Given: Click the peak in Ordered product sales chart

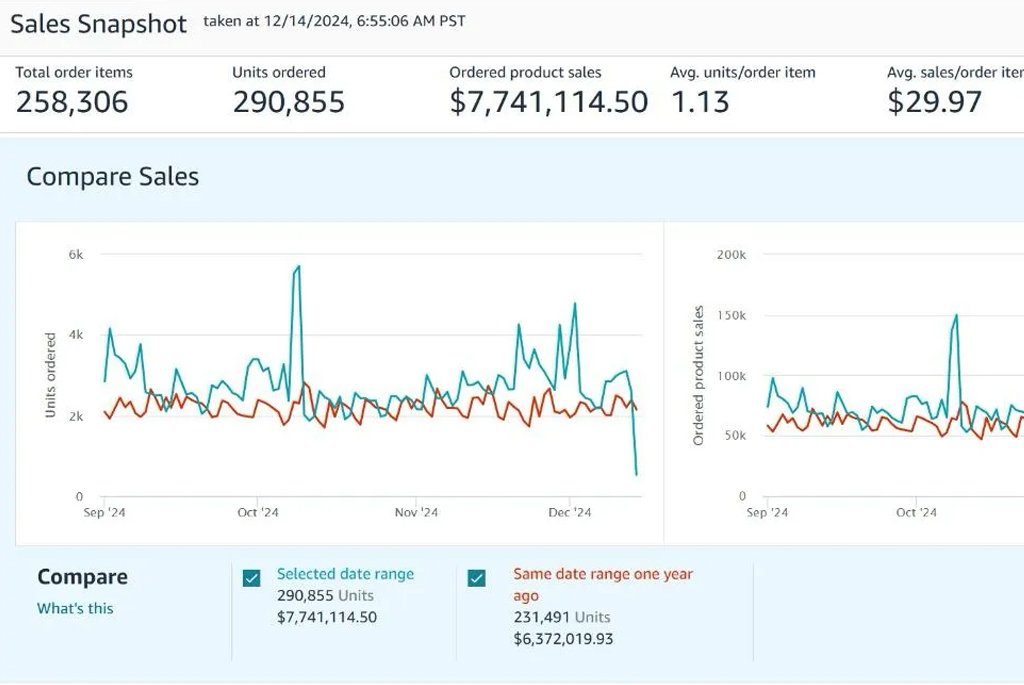Looking at the screenshot, I should (x=956, y=316).
